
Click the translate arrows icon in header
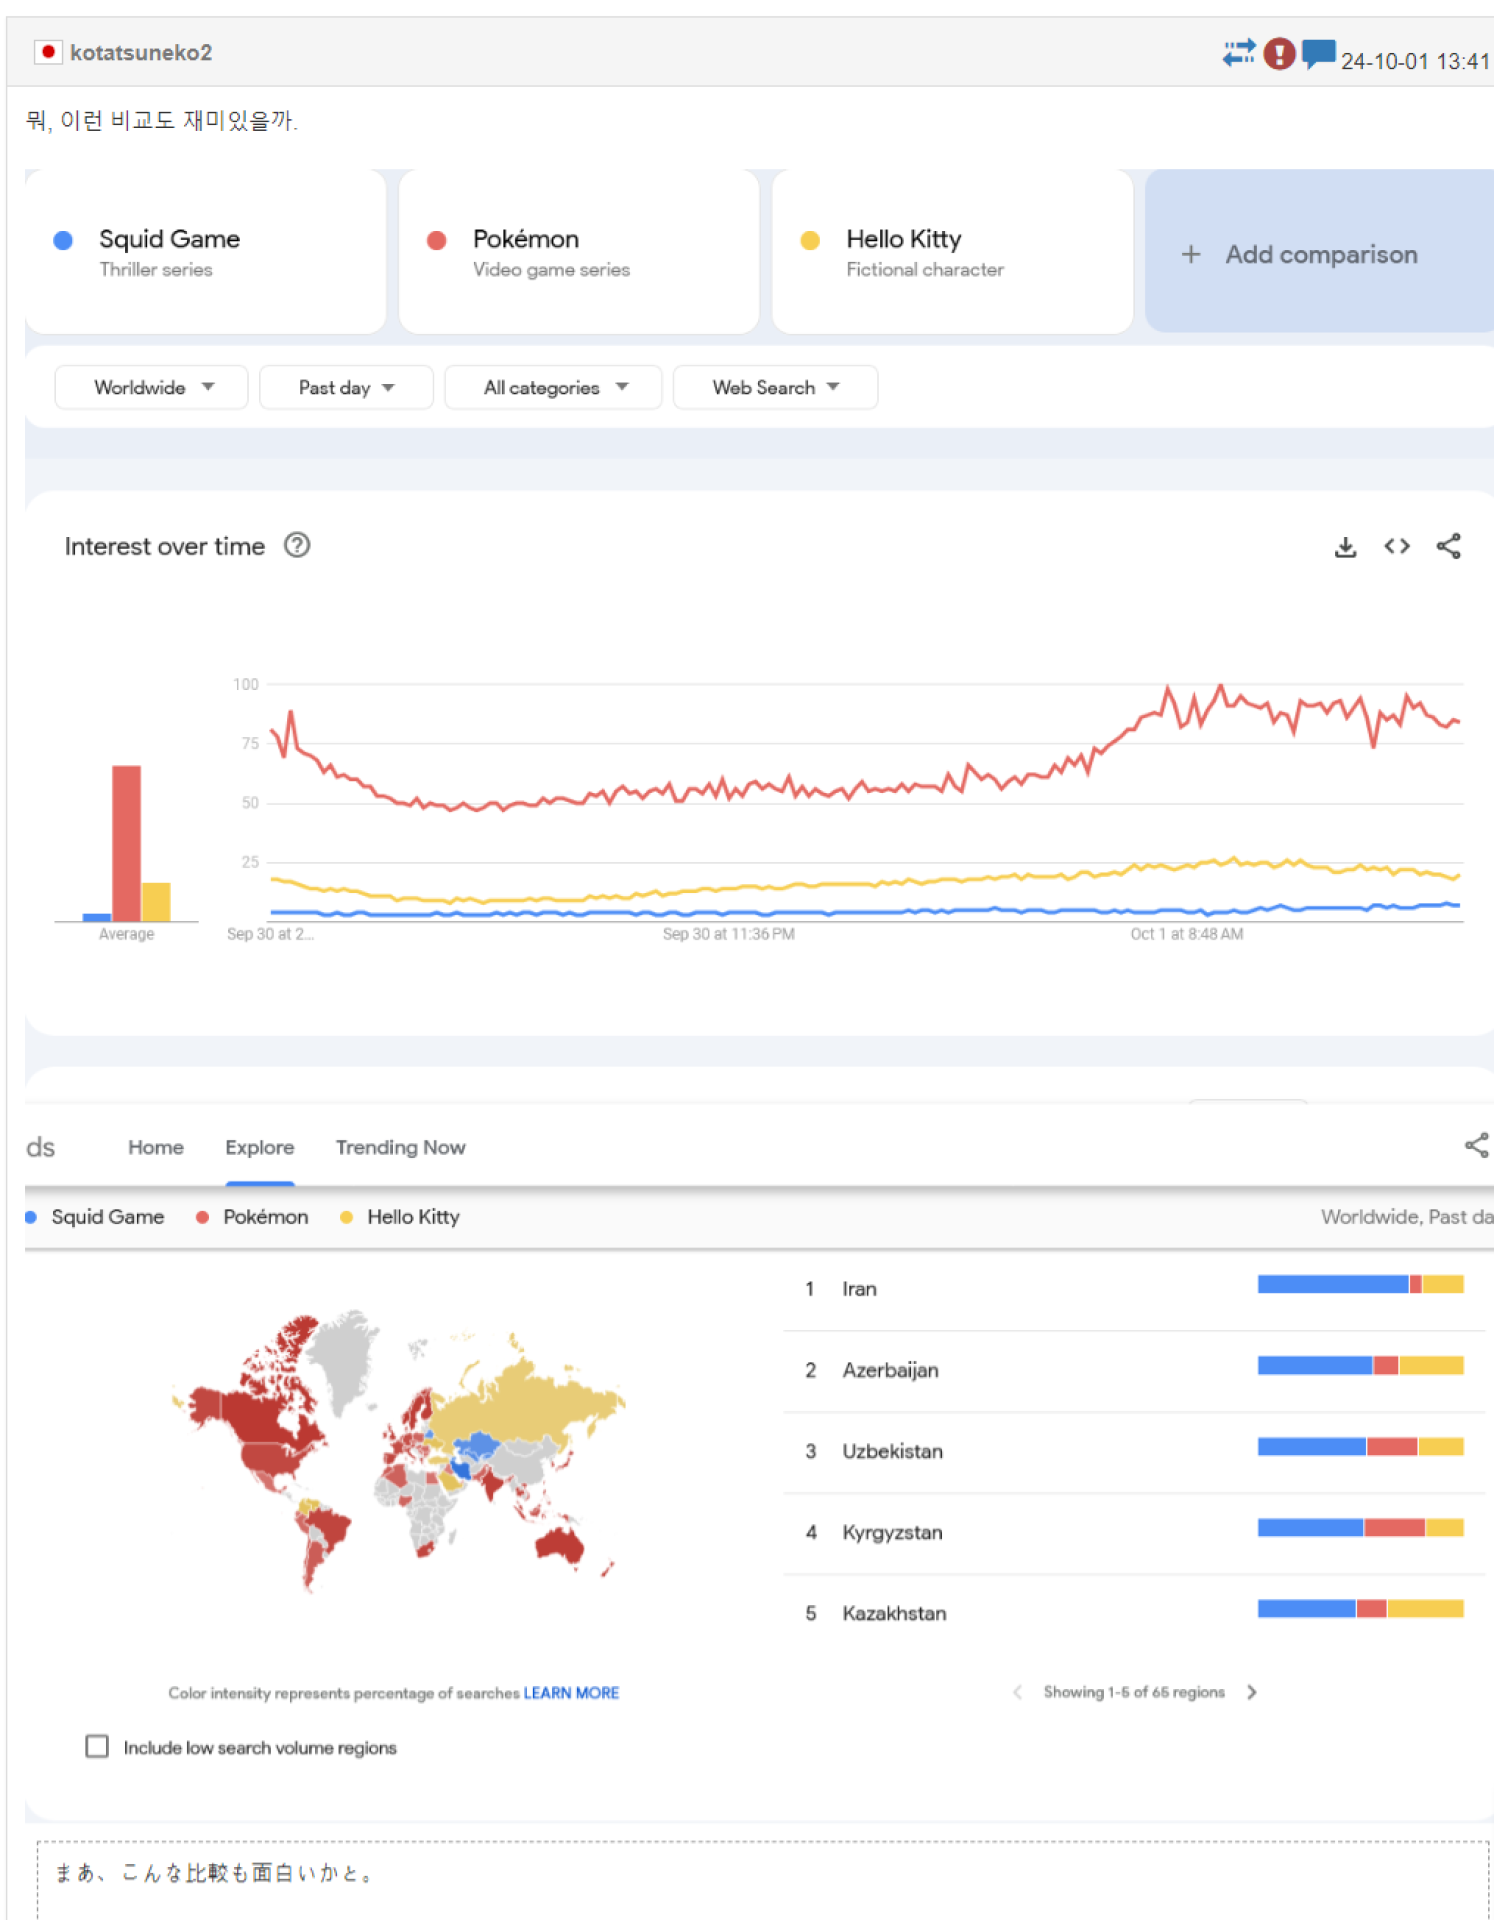pos(1238,52)
